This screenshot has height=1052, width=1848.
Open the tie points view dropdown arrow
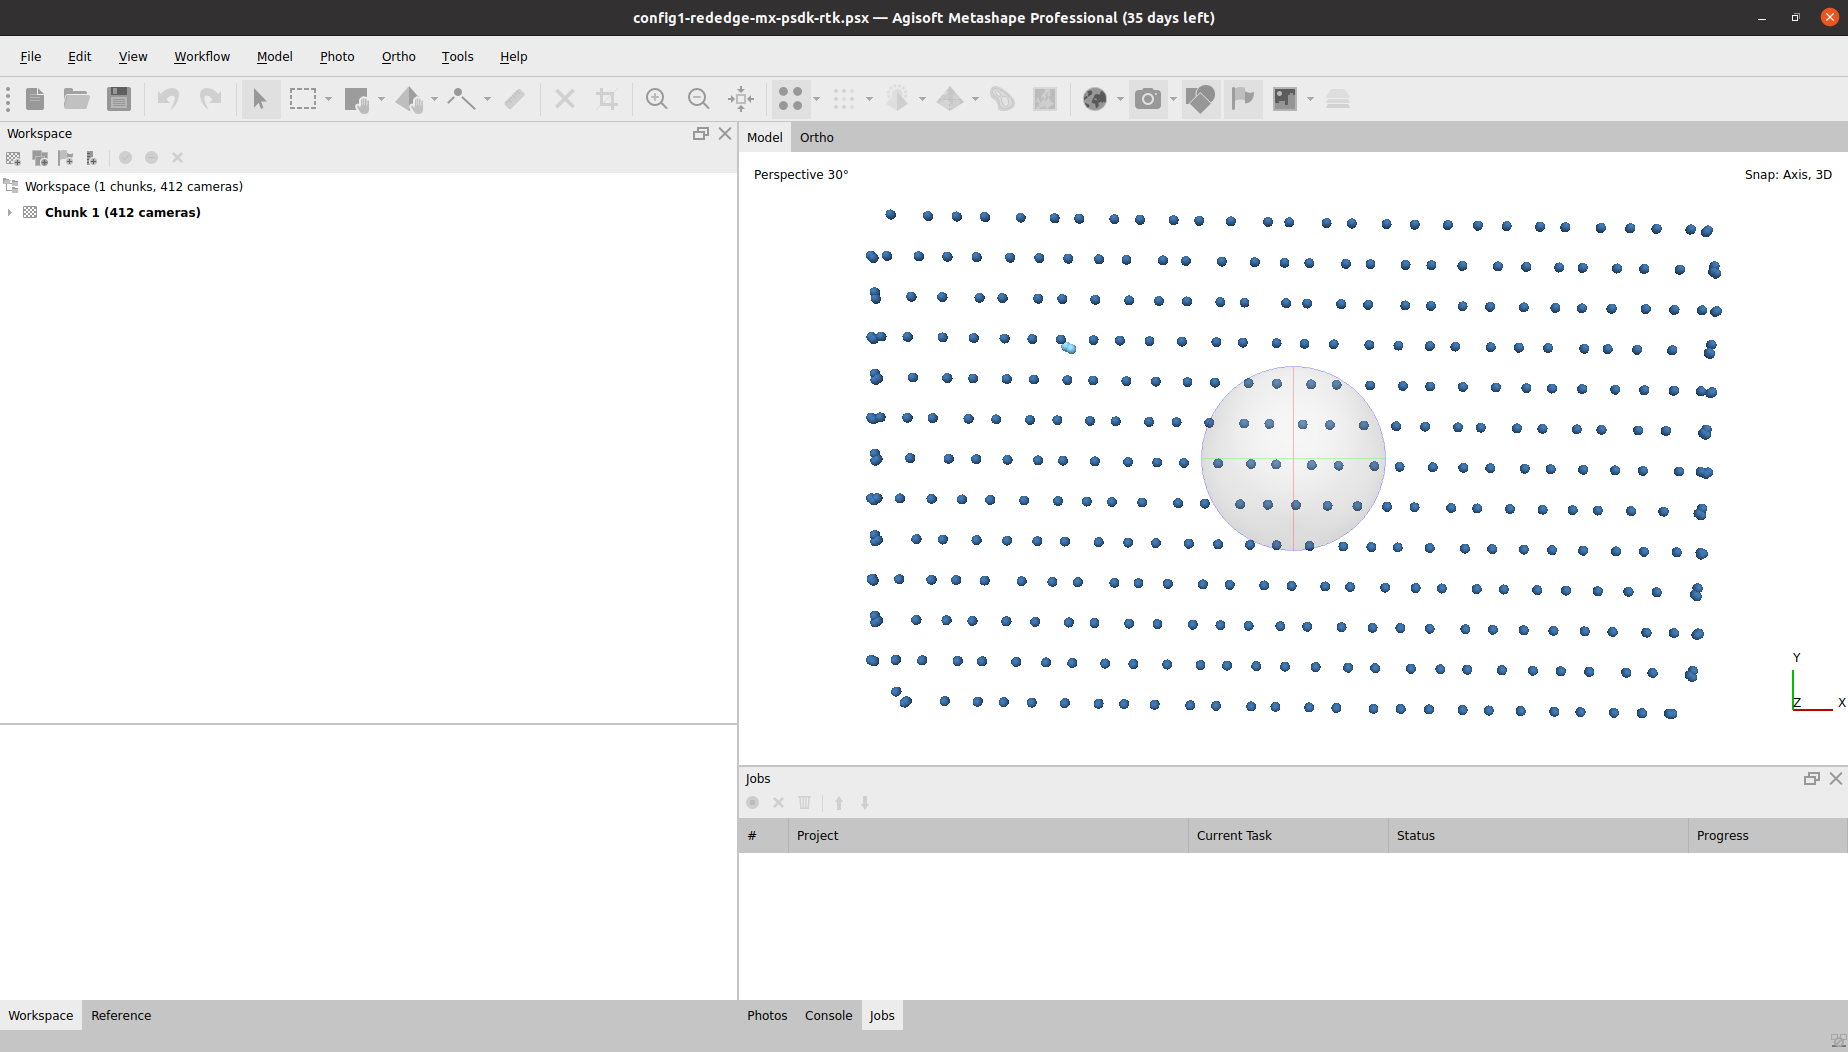[x=816, y=99]
